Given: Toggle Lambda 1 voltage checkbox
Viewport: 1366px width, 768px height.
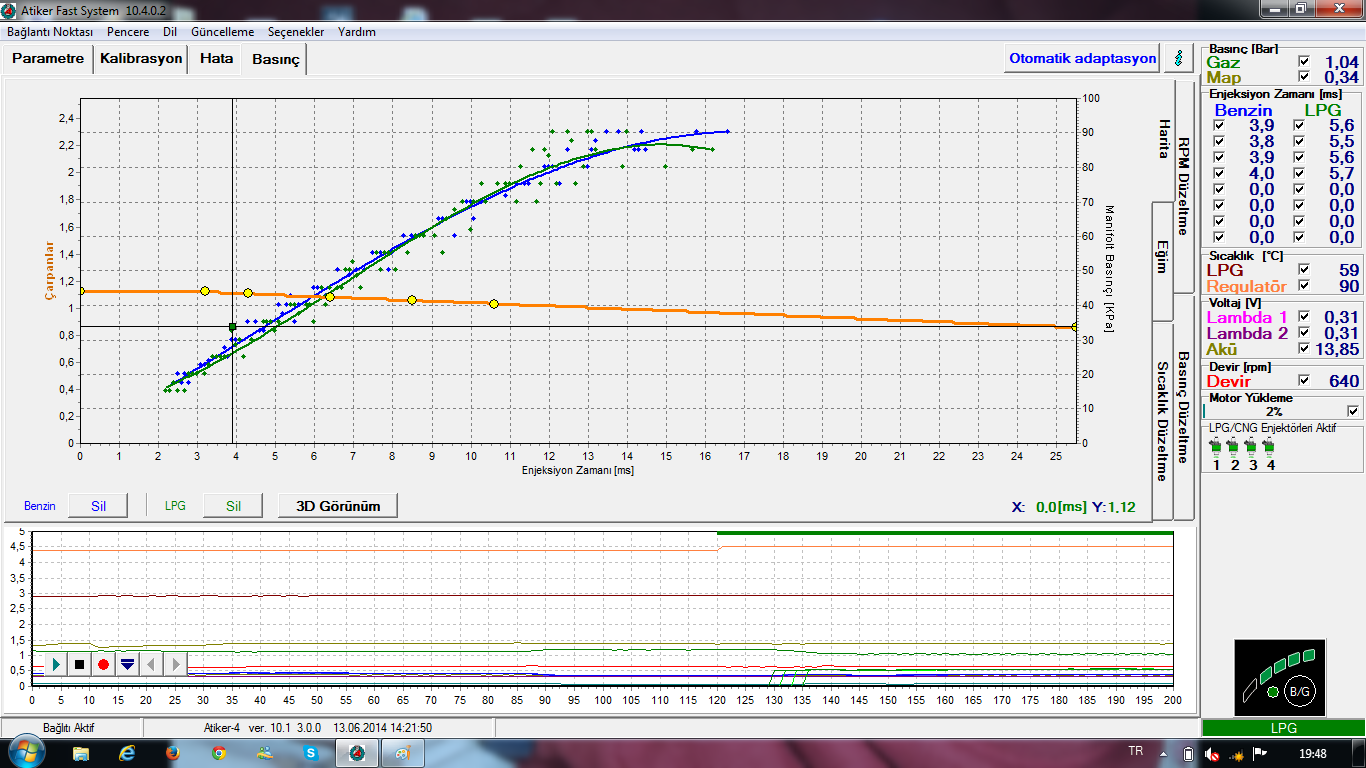Looking at the screenshot, I should coord(1303,317).
